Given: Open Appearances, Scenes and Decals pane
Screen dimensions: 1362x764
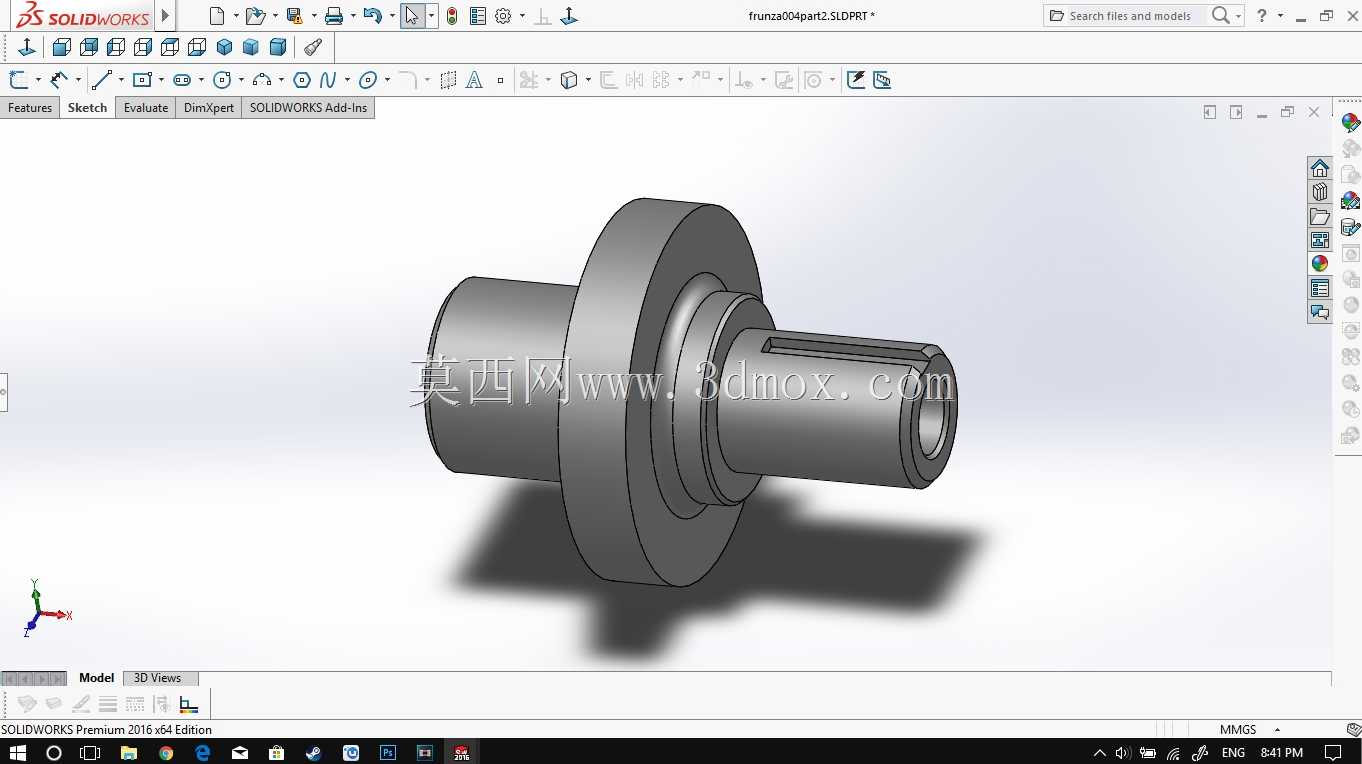Looking at the screenshot, I should click(x=1320, y=264).
